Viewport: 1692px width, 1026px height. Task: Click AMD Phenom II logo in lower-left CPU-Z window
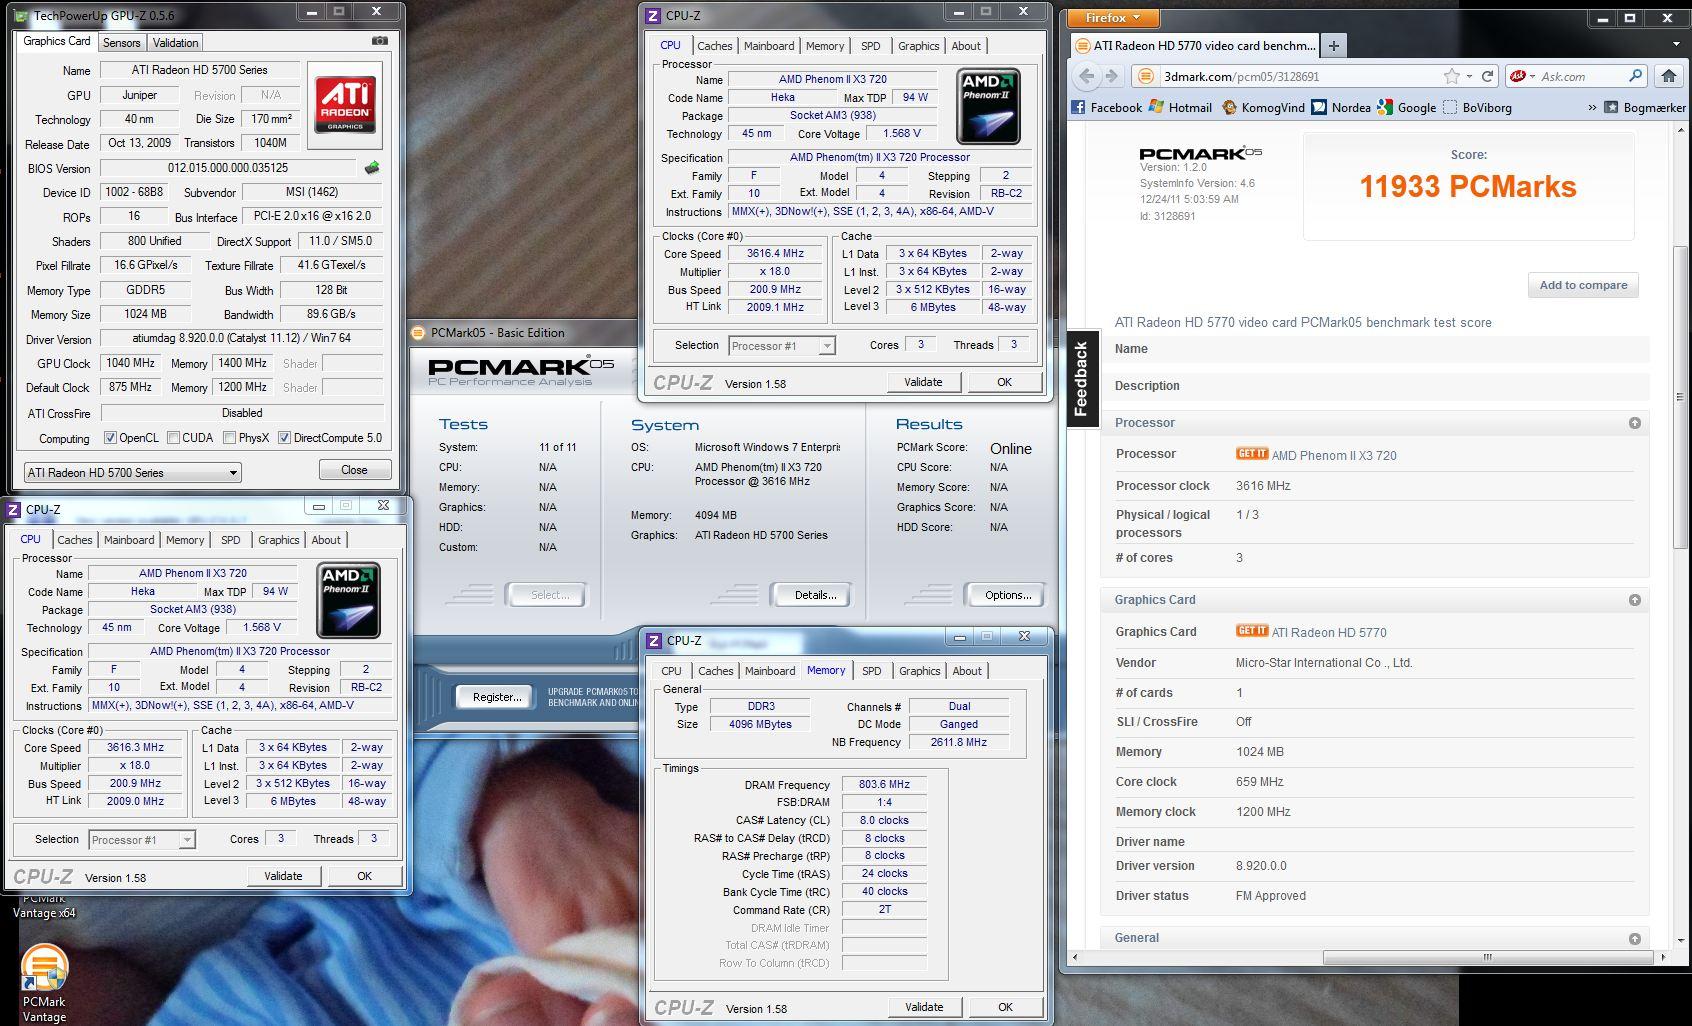click(348, 600)
